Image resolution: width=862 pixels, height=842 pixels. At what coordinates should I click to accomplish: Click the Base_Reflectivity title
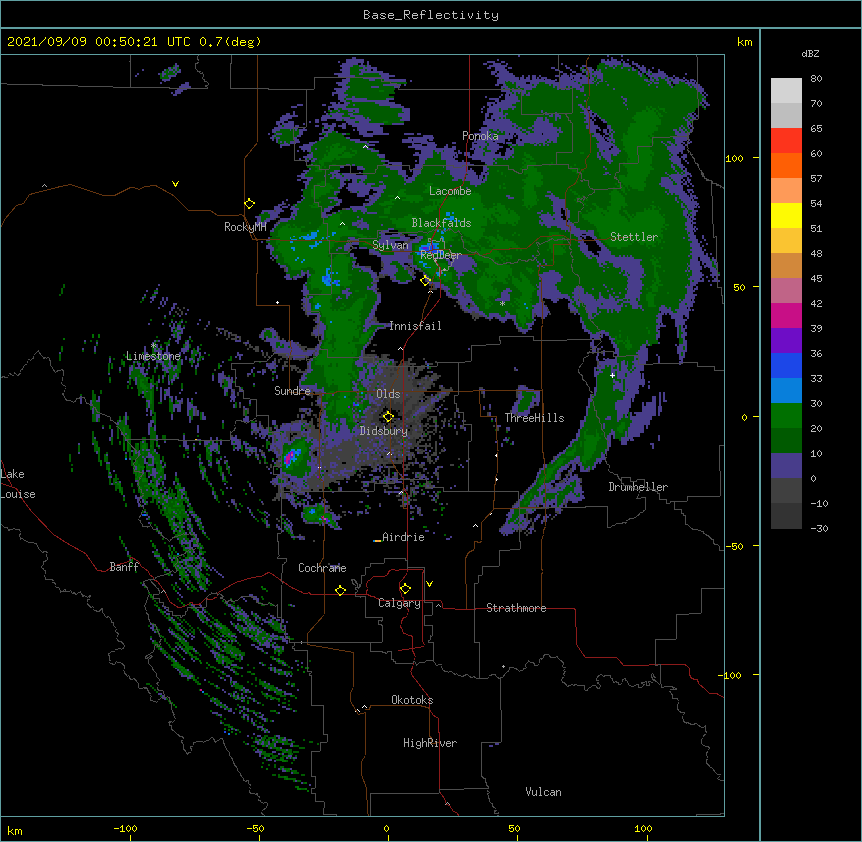[x=431, y=15]
